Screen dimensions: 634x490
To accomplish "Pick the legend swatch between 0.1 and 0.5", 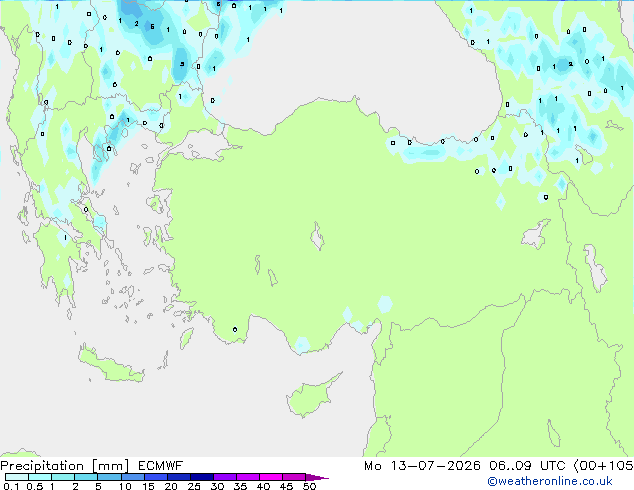I will click(17, 477).
